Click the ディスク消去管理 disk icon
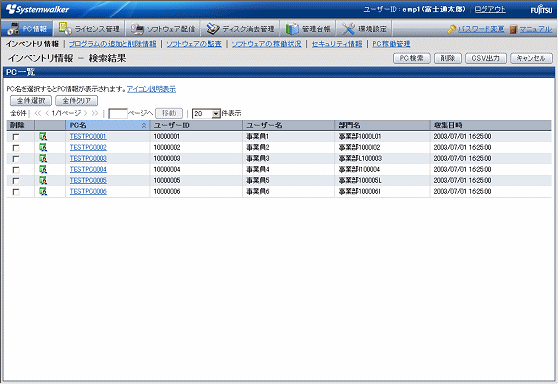 click(x=213, y=29)
